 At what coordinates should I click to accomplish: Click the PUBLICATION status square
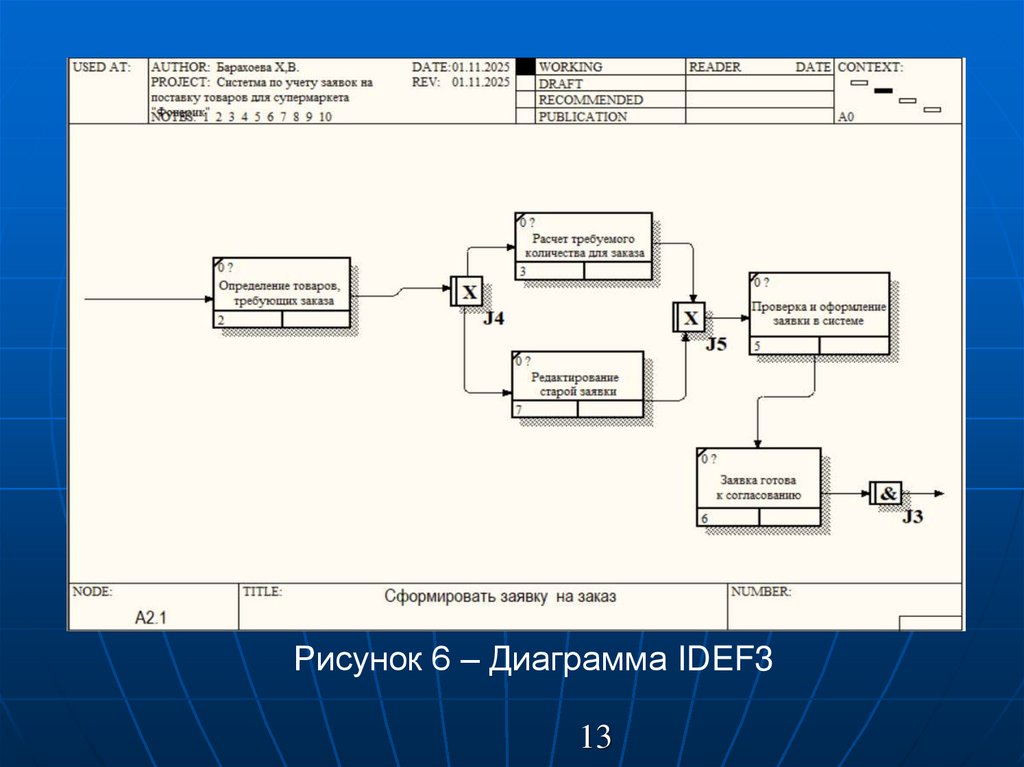pos(526,116)
